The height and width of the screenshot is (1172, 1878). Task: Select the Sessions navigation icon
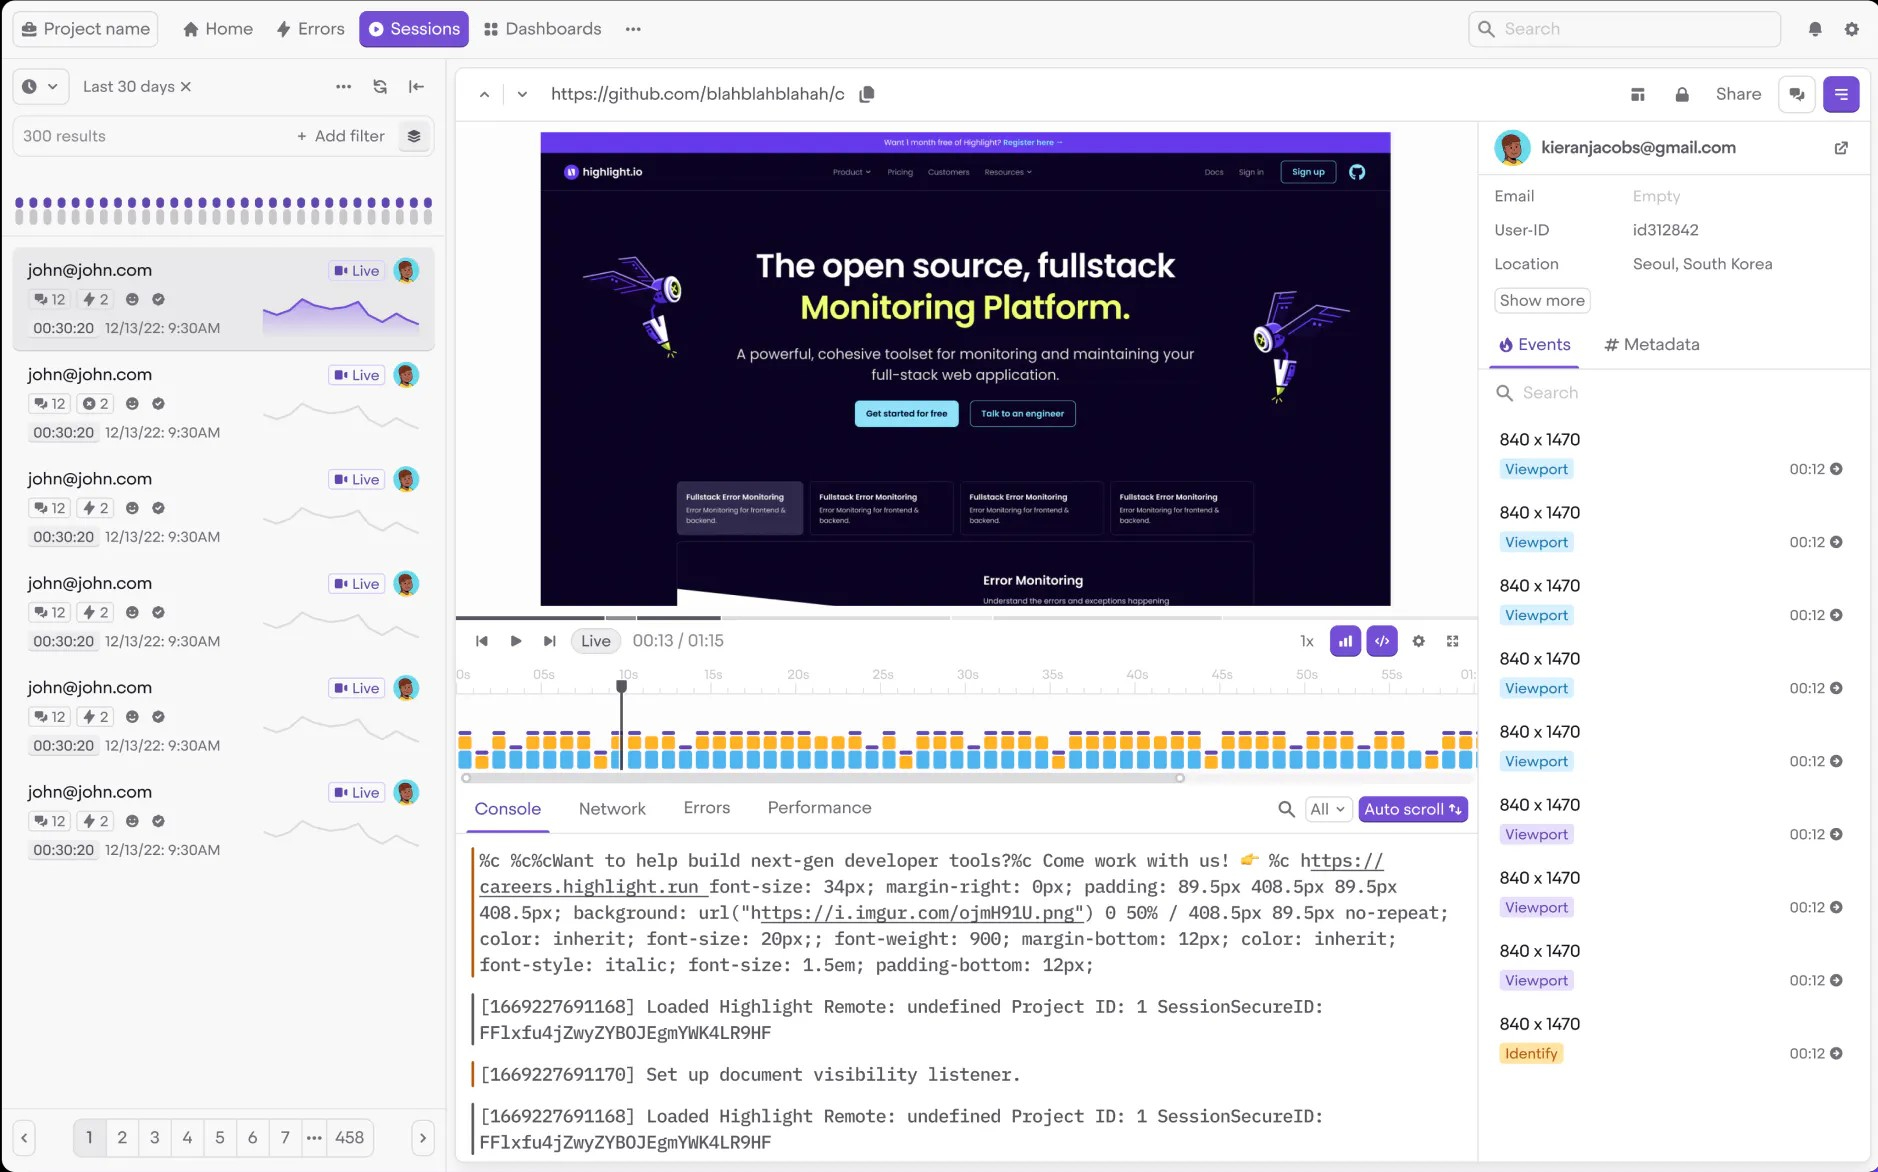point(377,28)
